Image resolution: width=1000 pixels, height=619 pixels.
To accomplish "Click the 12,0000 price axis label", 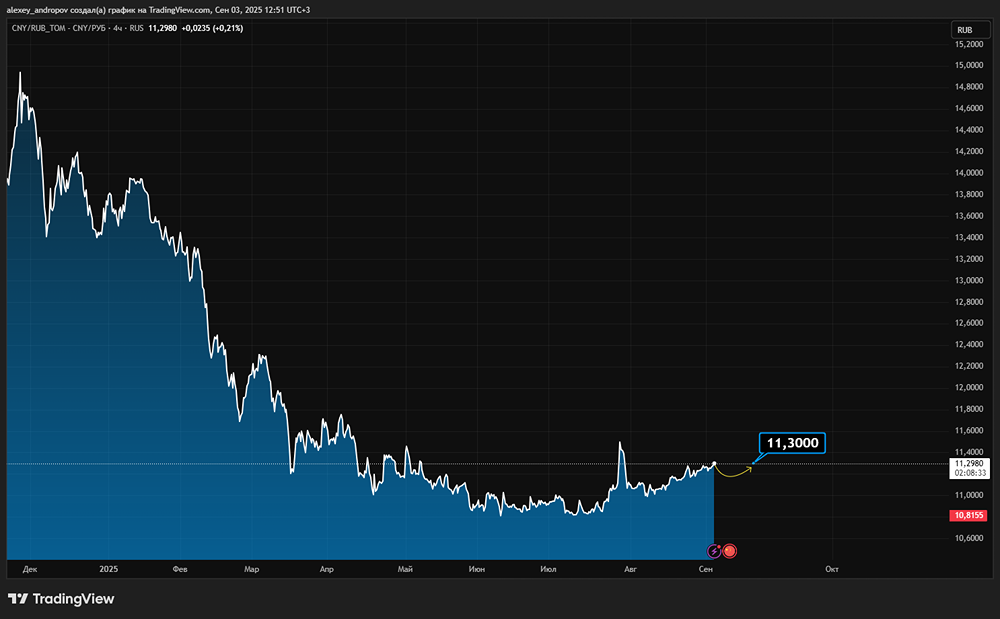I will (x=969, y=388).
